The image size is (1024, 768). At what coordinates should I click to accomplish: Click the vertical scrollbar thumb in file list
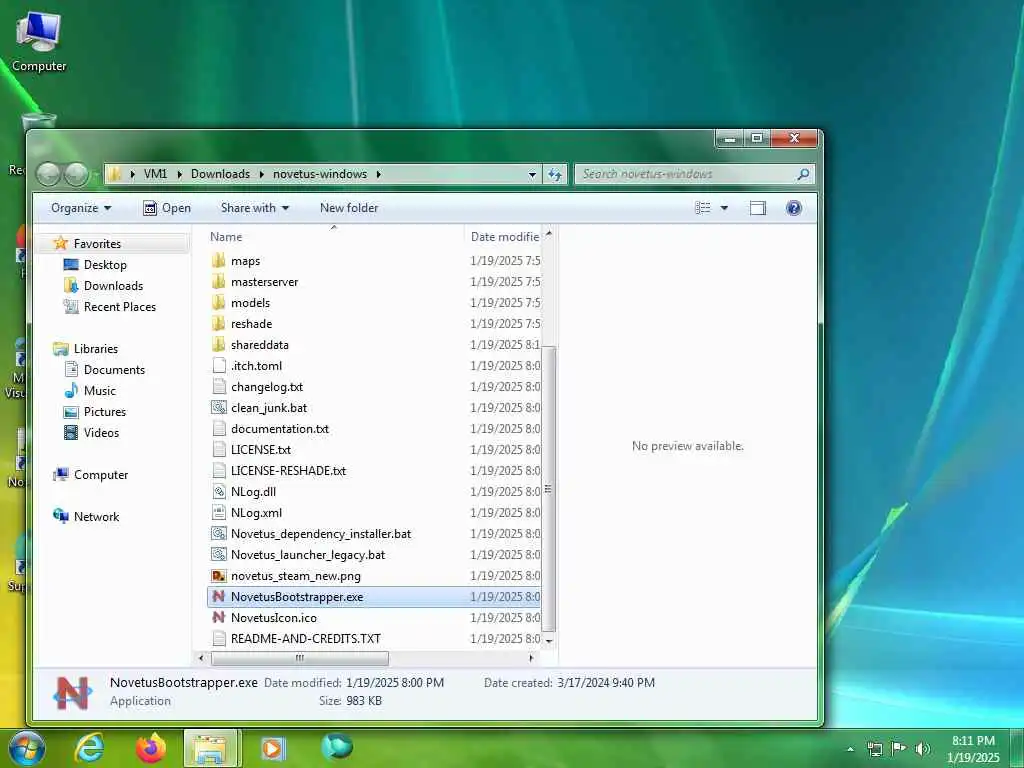coord(549,489)
